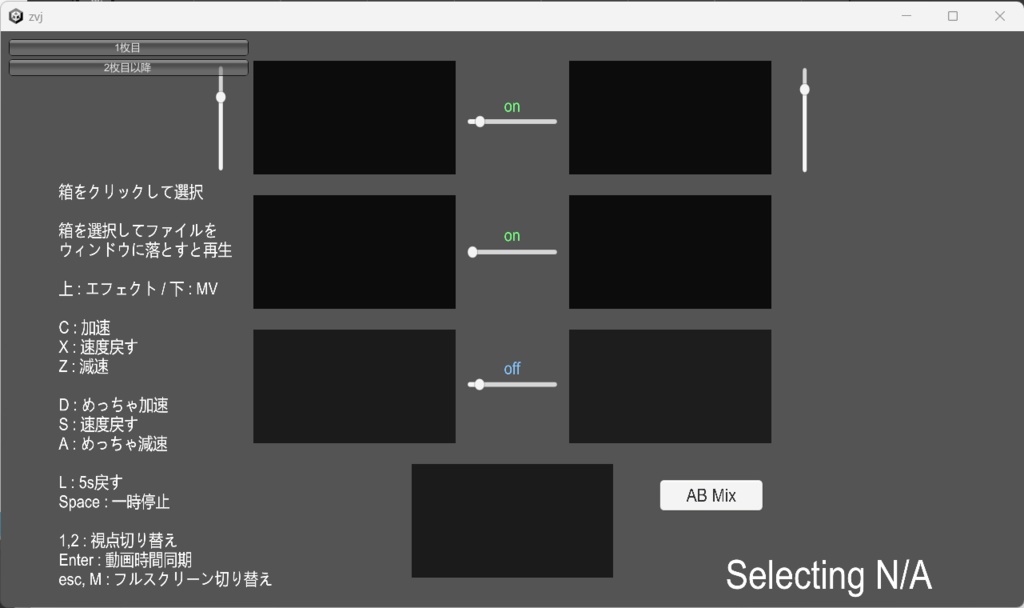
Task: Click the output preview box at bottom center
Action: pos(512,519)
